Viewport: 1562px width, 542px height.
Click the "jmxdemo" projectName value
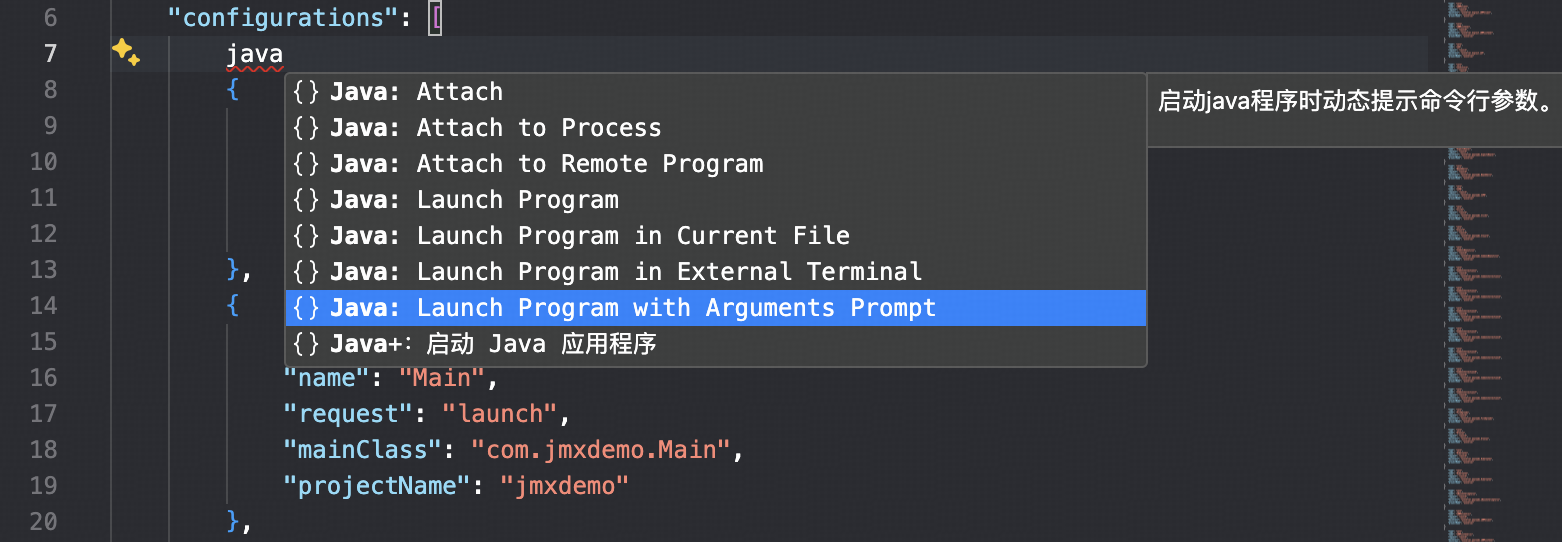click(x=565, y=486)
